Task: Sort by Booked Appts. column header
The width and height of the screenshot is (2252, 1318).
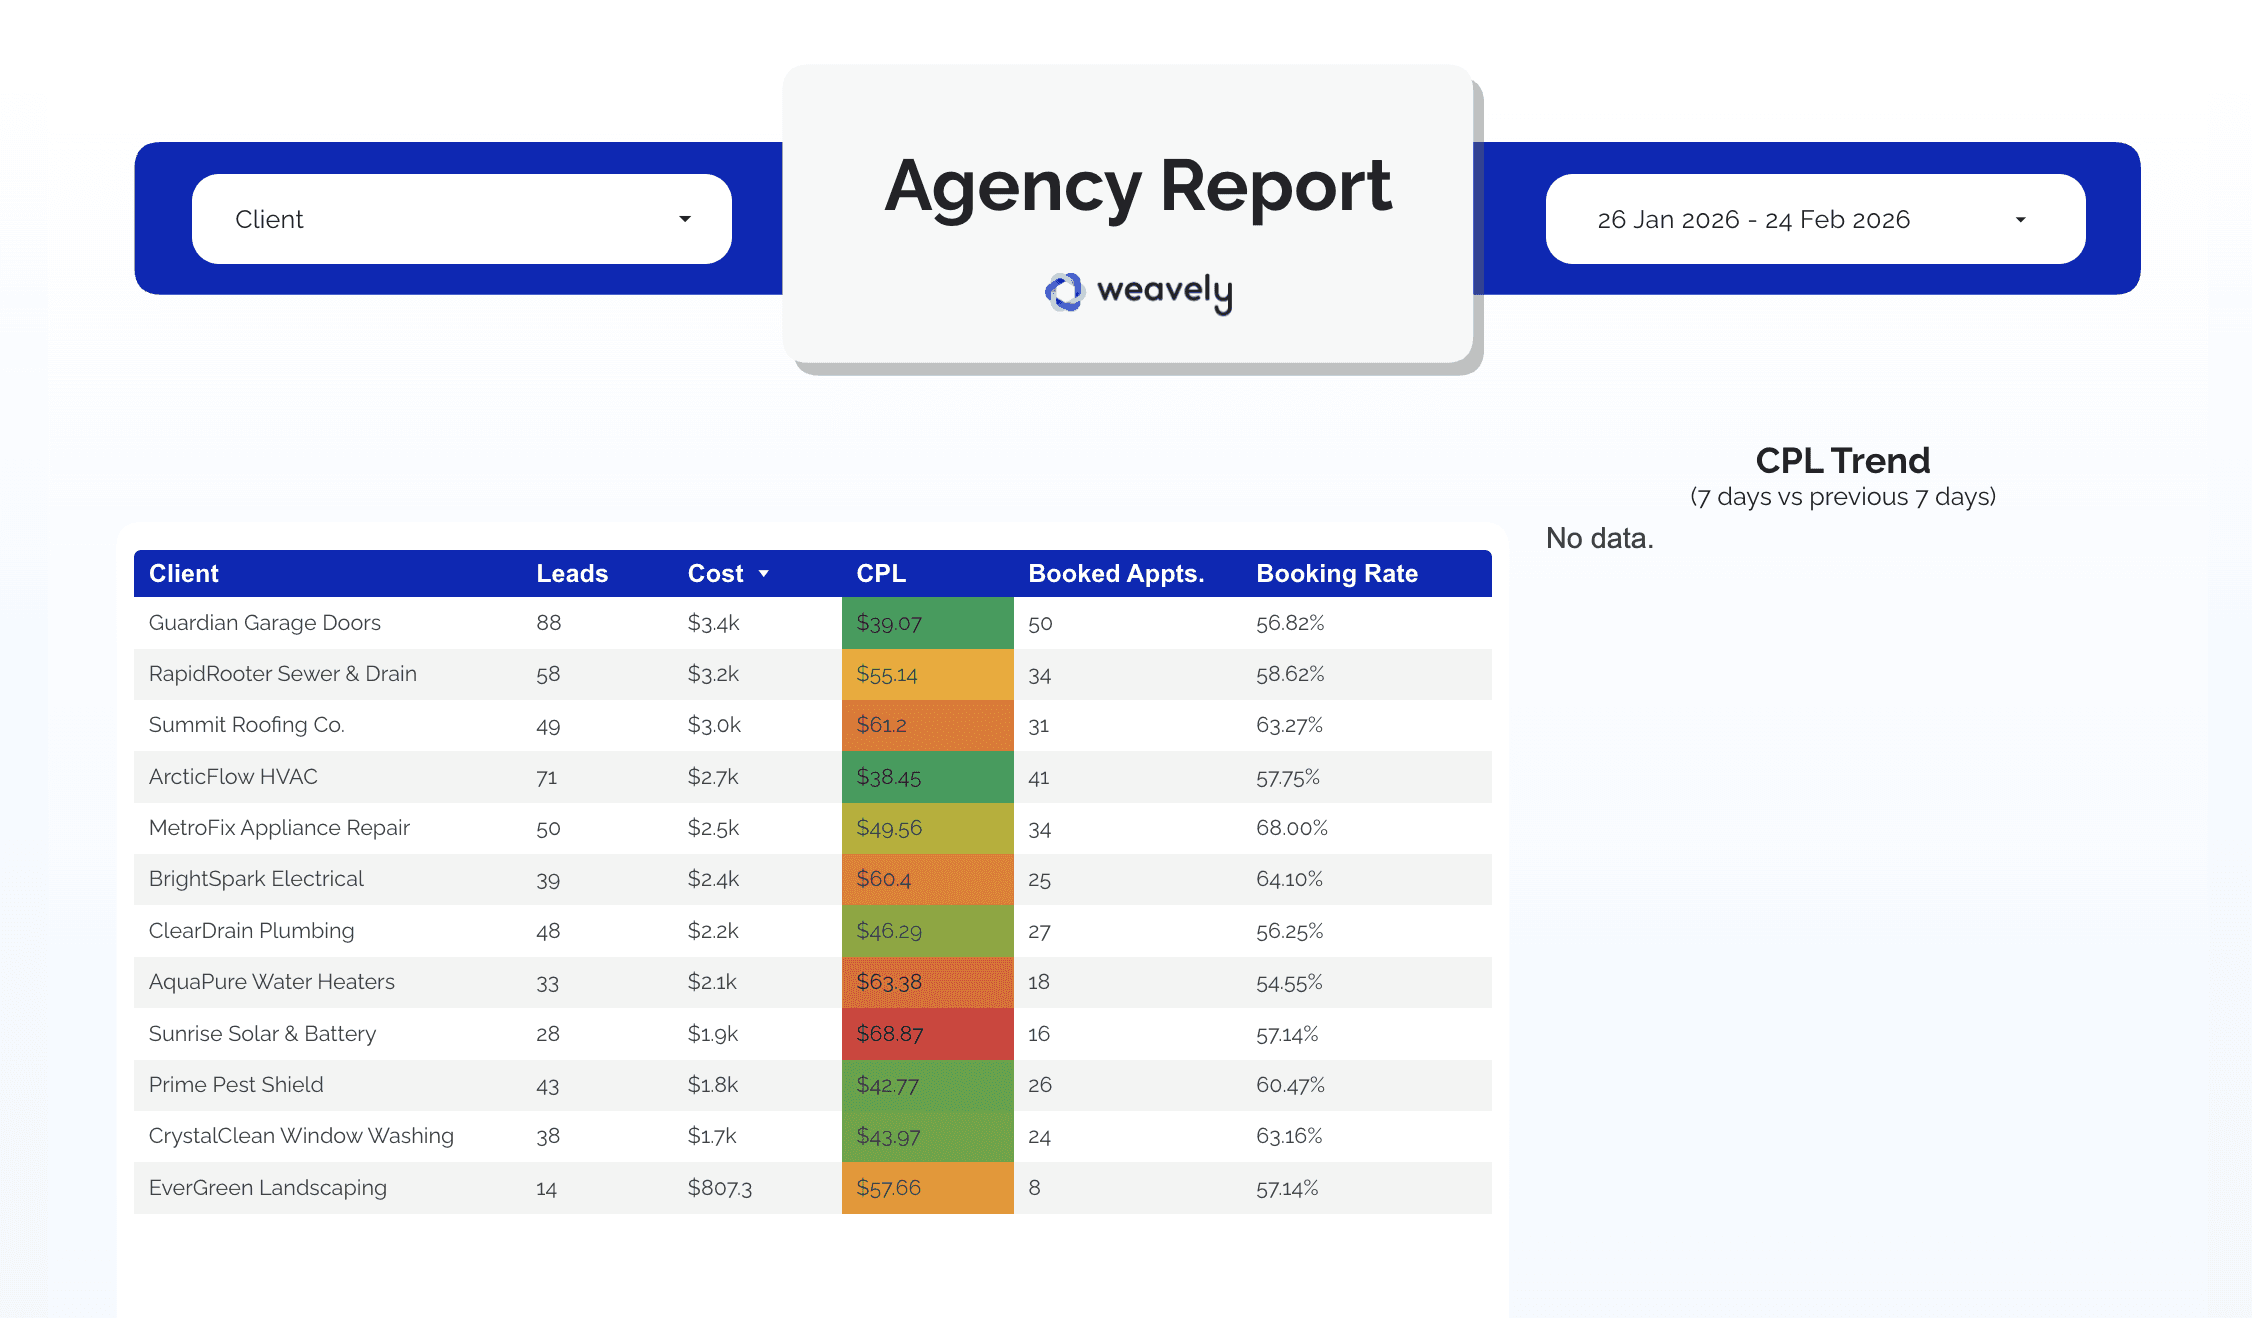Action: [1115, 574]
